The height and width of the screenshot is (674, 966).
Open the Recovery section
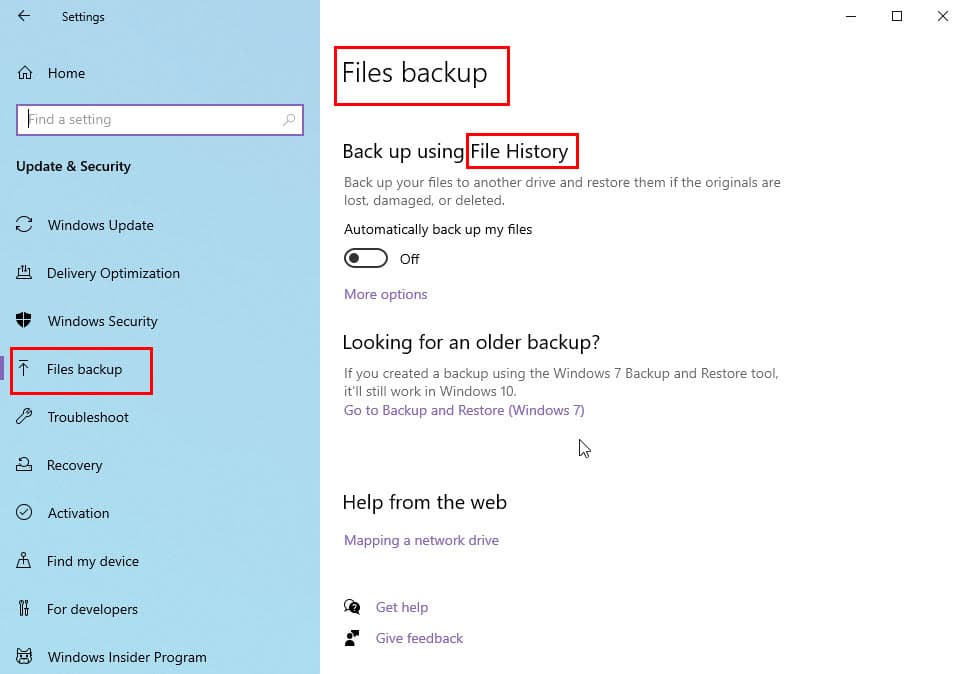(x=75, y=465)
